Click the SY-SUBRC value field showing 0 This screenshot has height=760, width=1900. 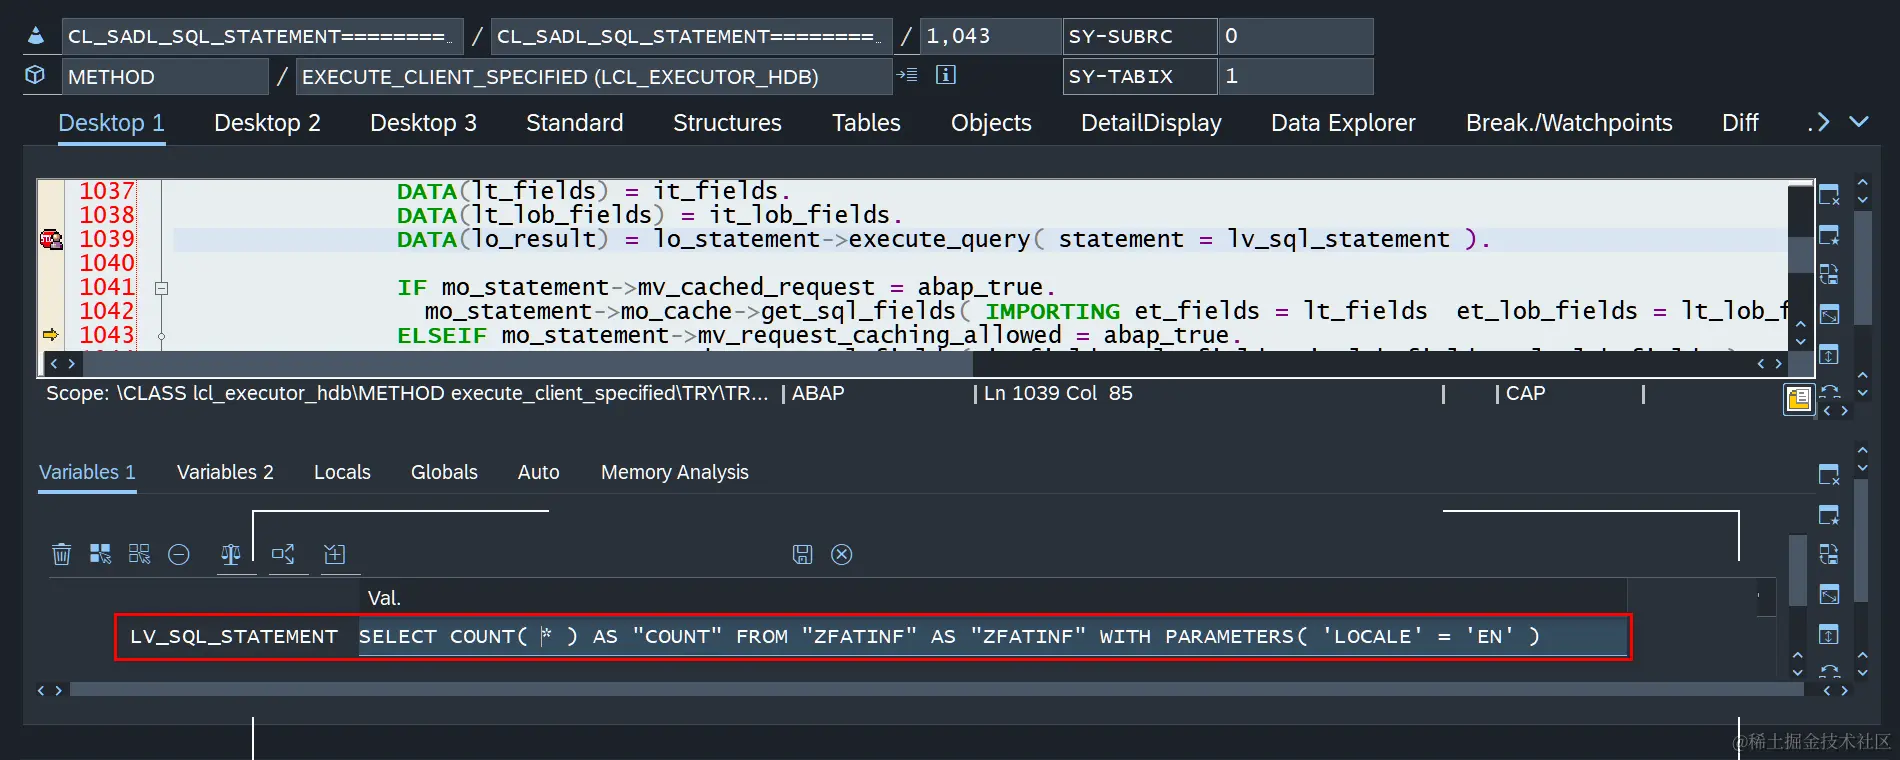click(1296, 36)
